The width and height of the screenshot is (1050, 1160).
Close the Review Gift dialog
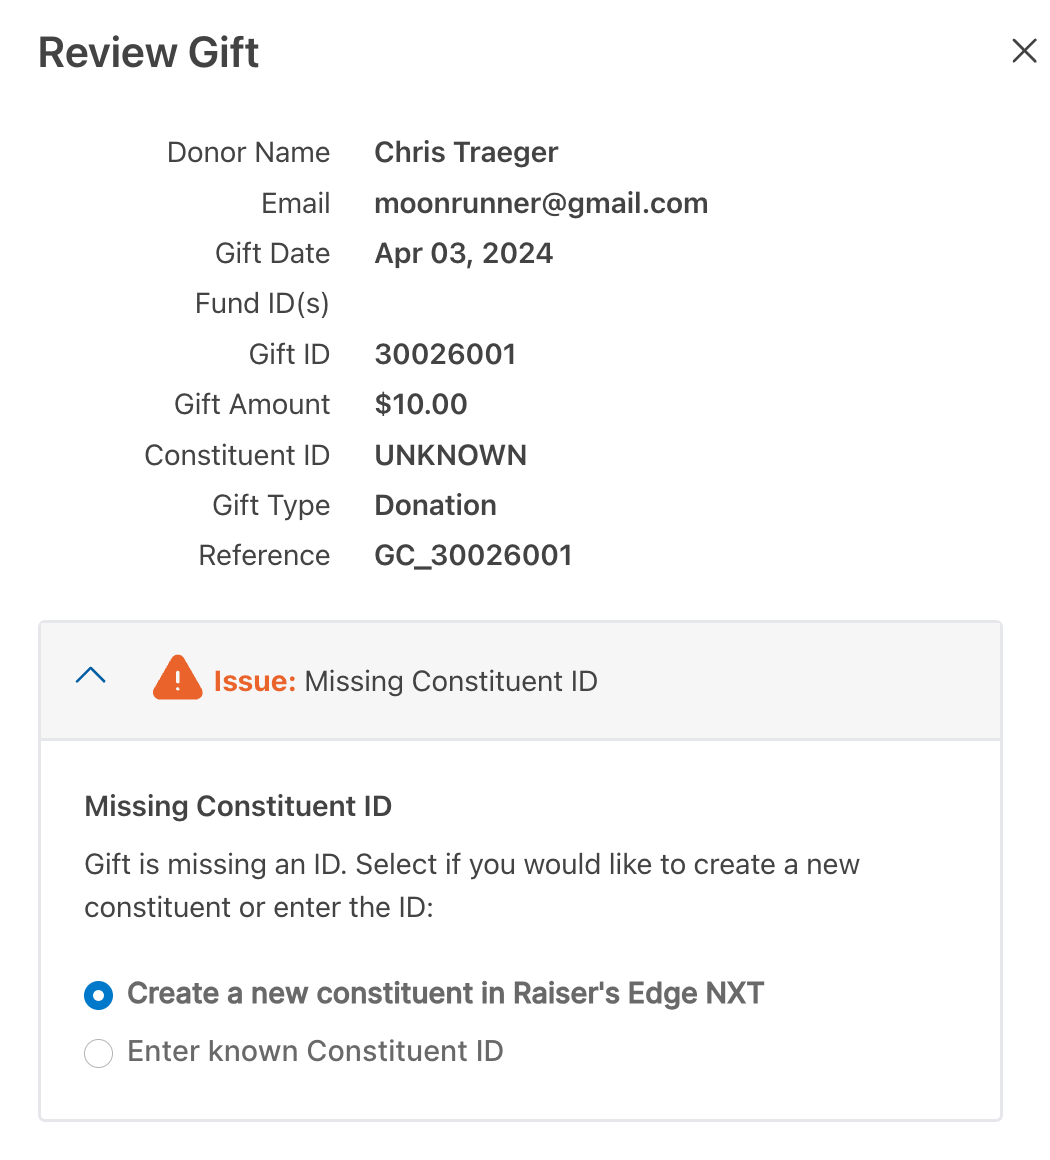click(x=1024, y=51)
